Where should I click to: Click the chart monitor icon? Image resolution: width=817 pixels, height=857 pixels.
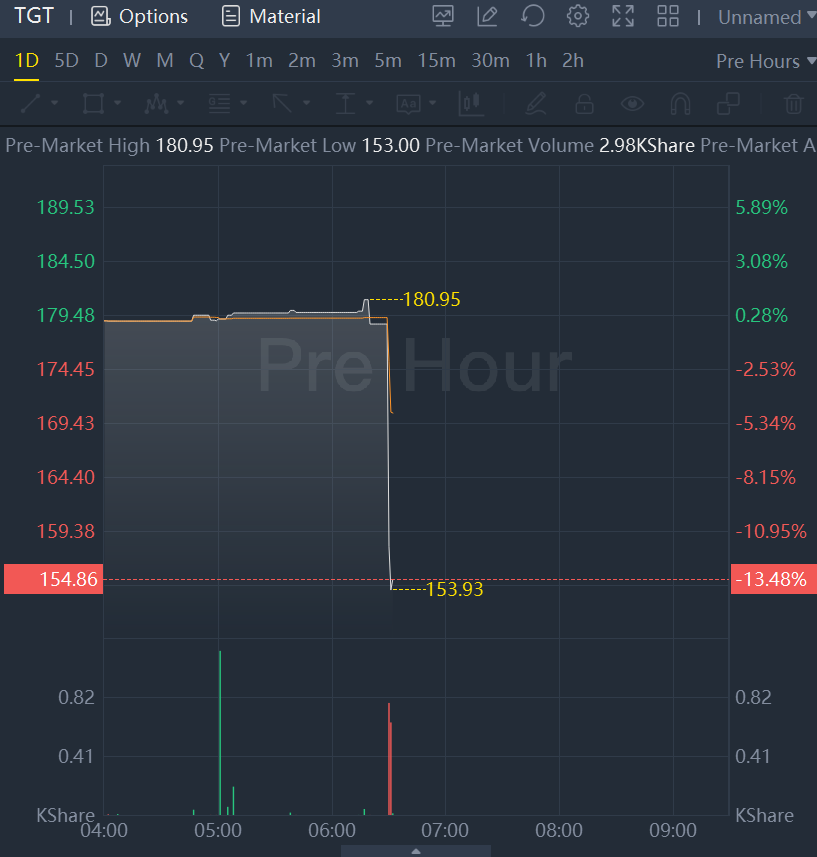443,16
